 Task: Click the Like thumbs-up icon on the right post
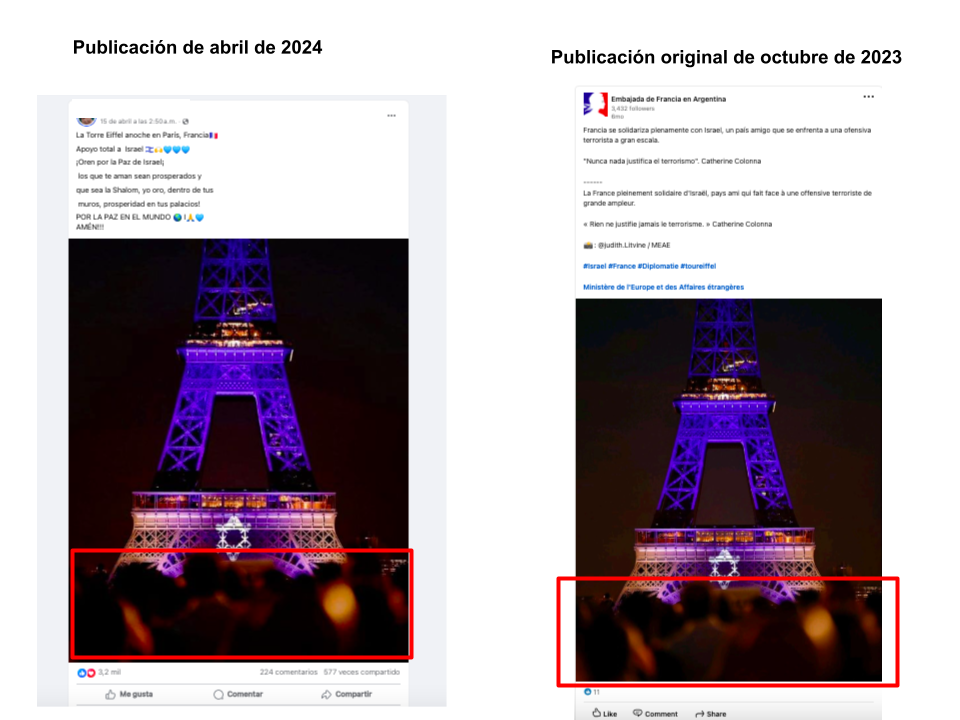596,713
